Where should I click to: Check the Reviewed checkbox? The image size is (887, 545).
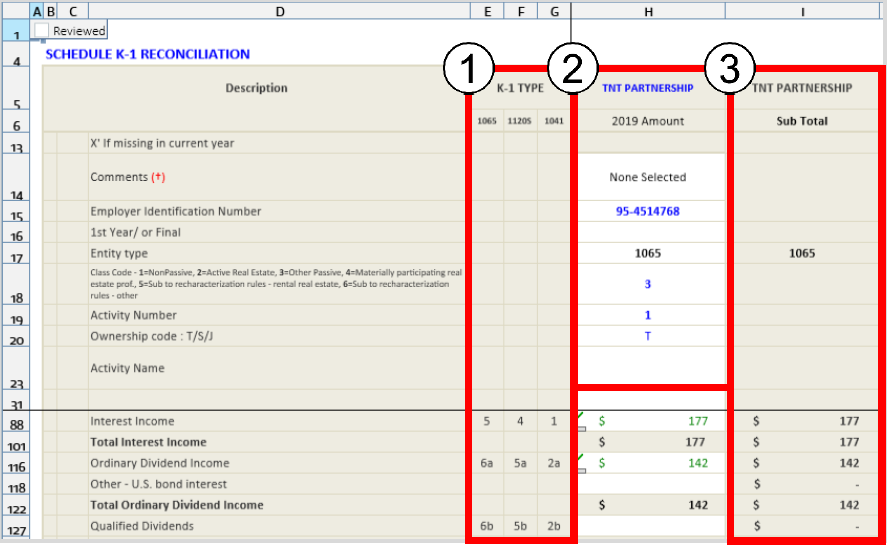coord(41,31)
